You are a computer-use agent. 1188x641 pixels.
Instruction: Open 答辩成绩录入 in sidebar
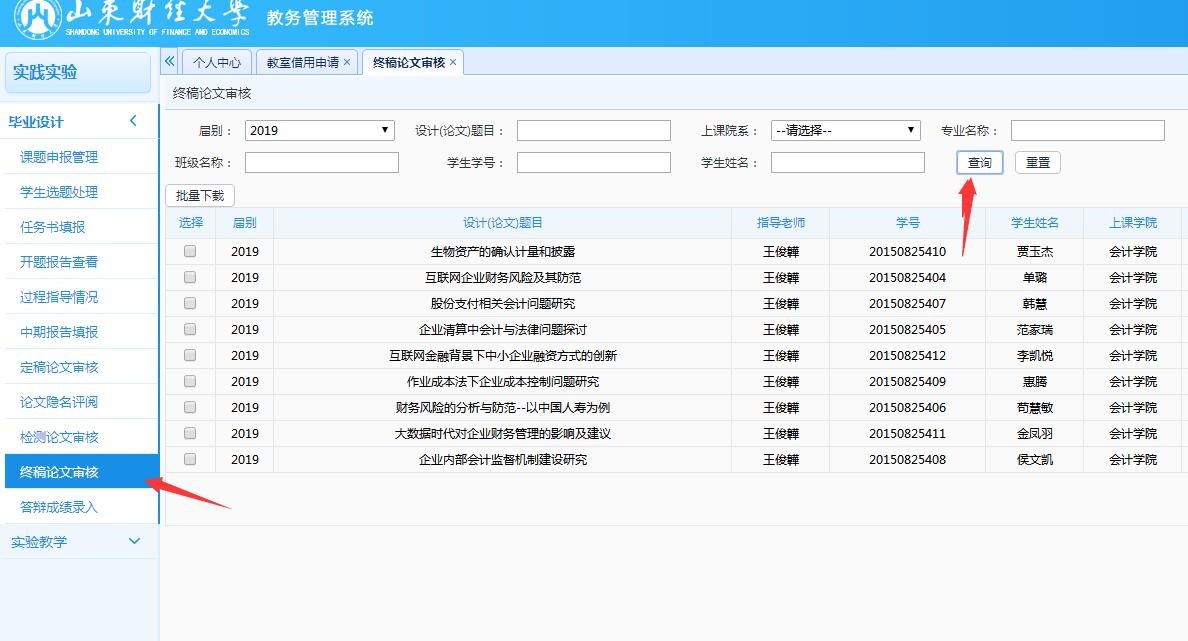(59, 507)
